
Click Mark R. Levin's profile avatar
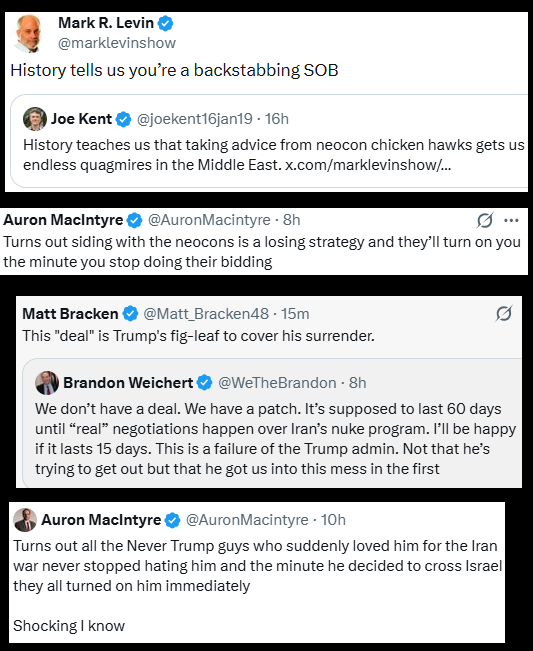tap(29, 34)
